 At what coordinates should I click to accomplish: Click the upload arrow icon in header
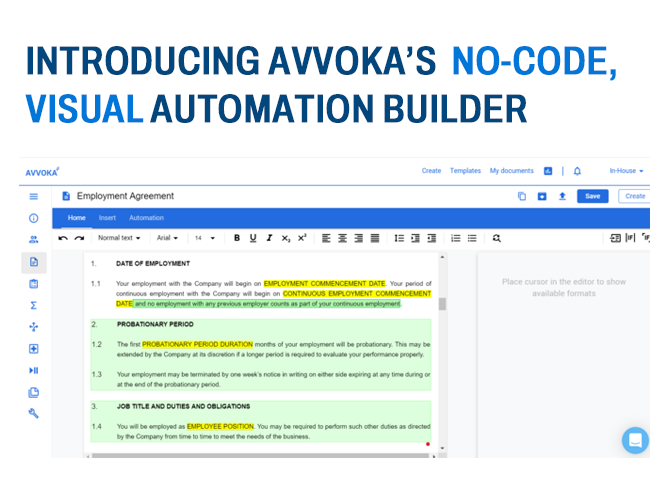[562, 196]
